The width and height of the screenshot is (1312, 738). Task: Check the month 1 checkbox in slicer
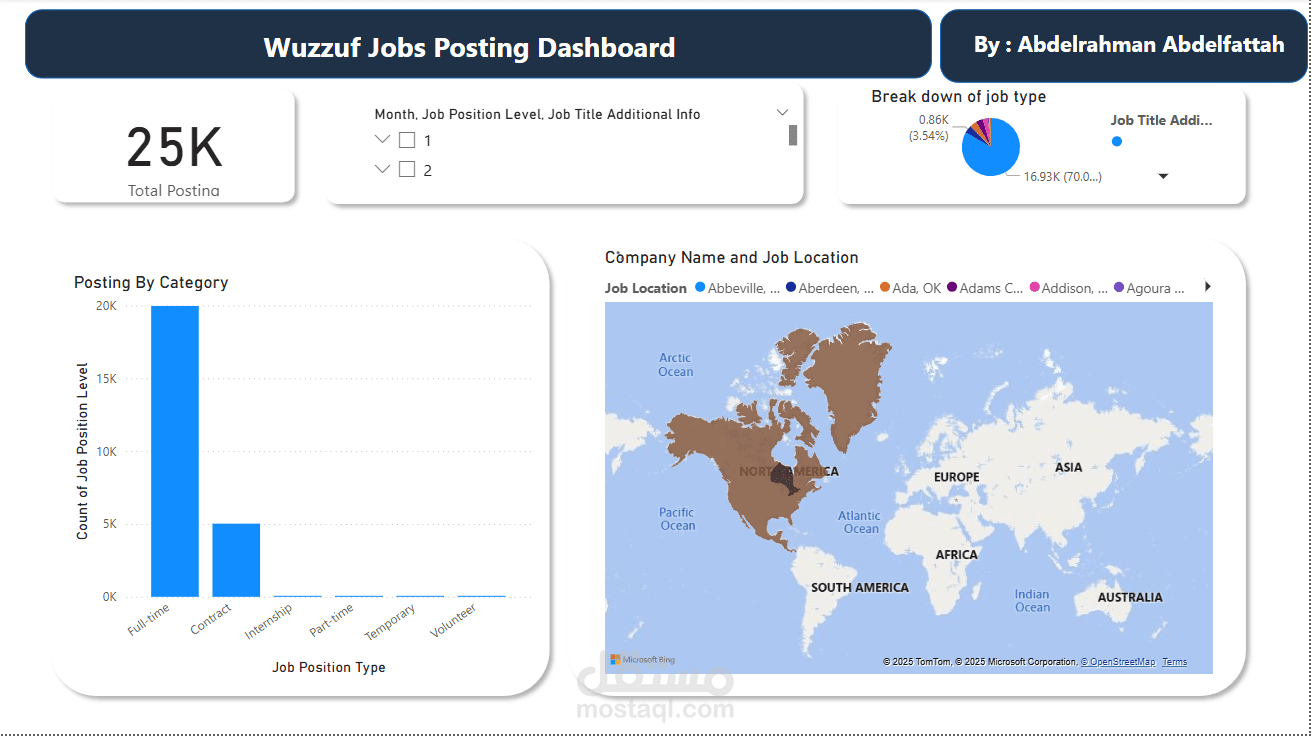pos(407,140)
